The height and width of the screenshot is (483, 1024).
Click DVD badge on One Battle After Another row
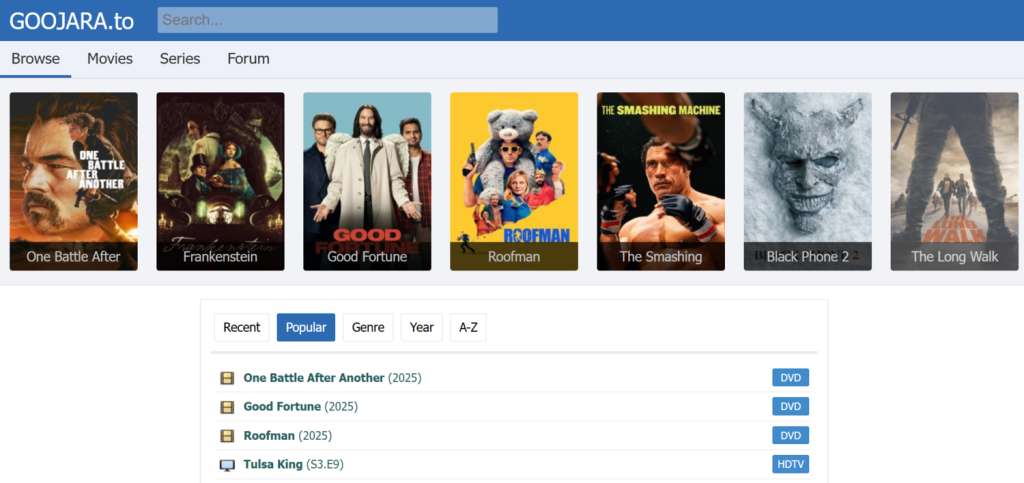[790, 378]
